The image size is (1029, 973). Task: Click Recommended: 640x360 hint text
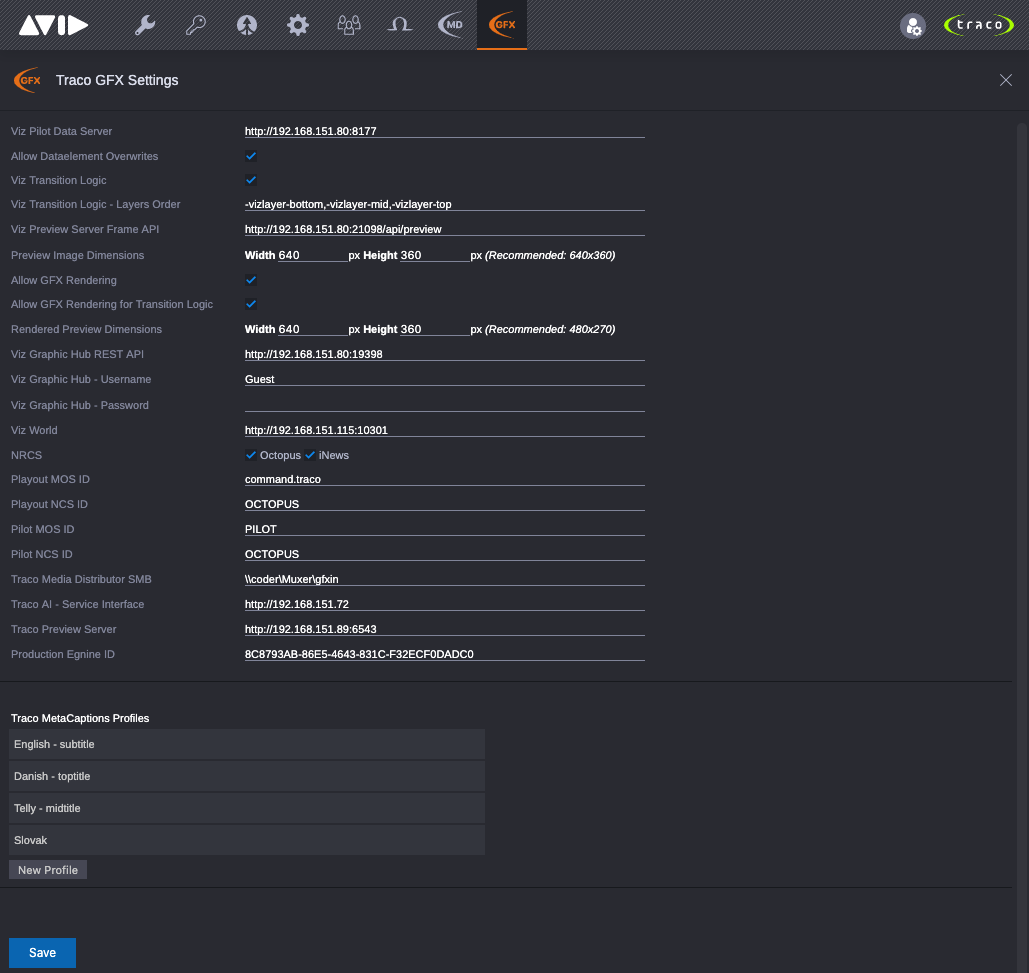click(x=550, y=255)
